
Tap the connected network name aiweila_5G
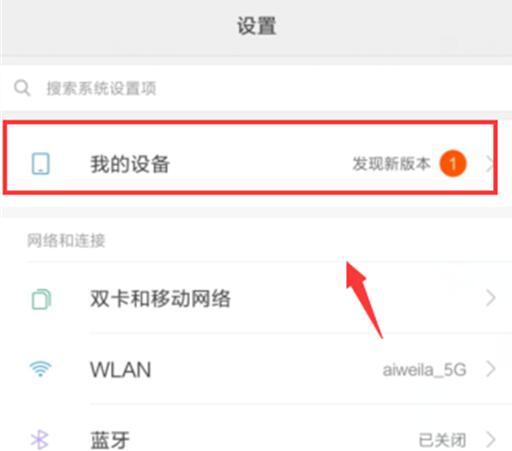(x=424, y=370)
